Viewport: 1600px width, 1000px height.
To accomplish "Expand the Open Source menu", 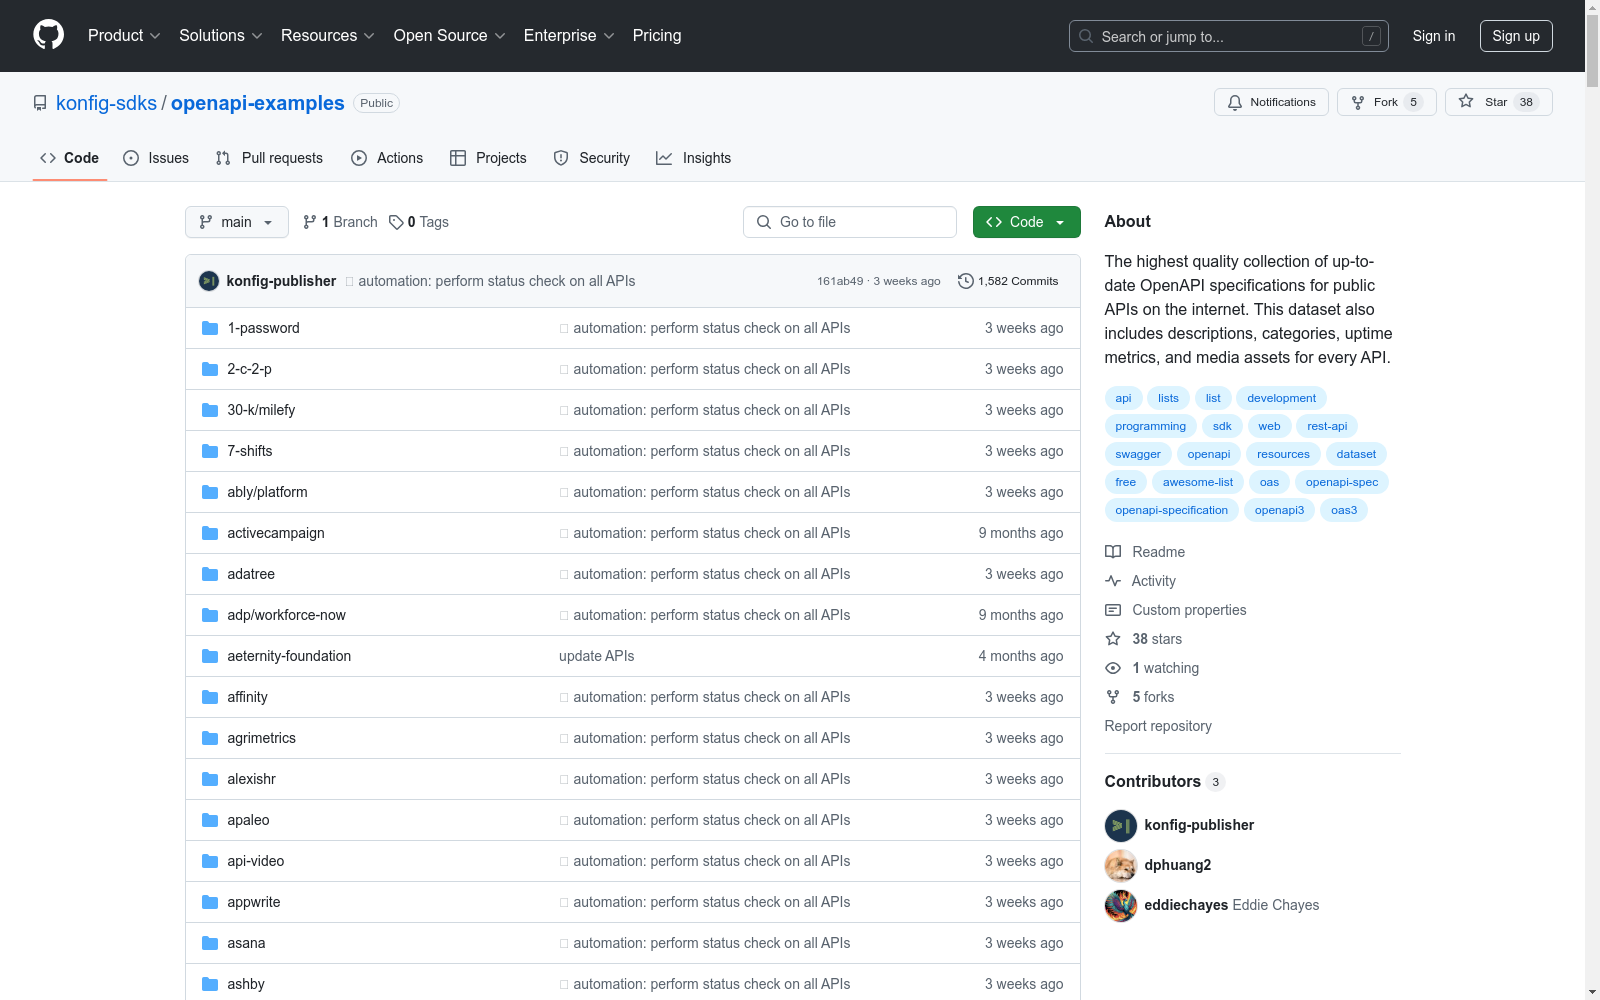I will [x=450, y=36].
